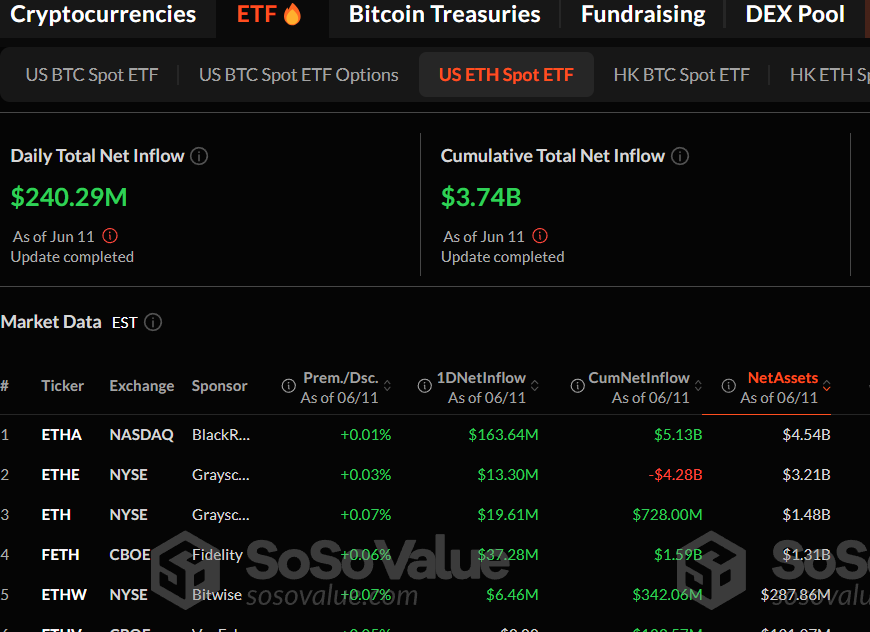This screenshot has height=632, width=870.
Task: Select US BTC Spot ETF sub-tab
Action: tap(92, 75)
